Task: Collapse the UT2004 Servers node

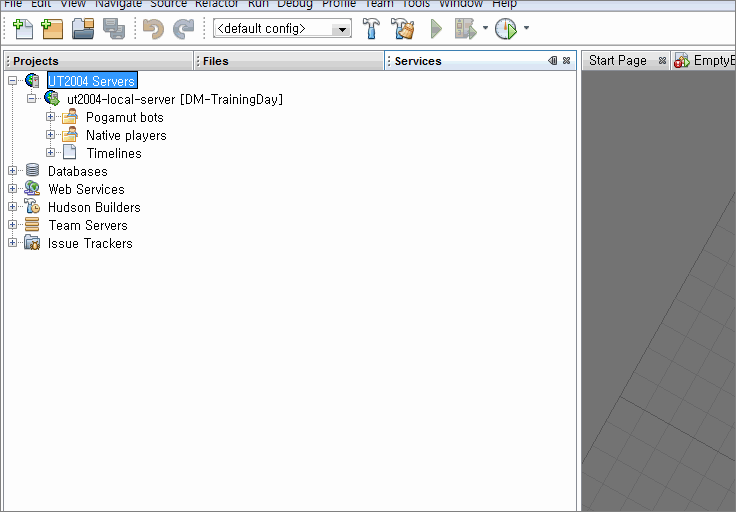Action: coord(13,81)
